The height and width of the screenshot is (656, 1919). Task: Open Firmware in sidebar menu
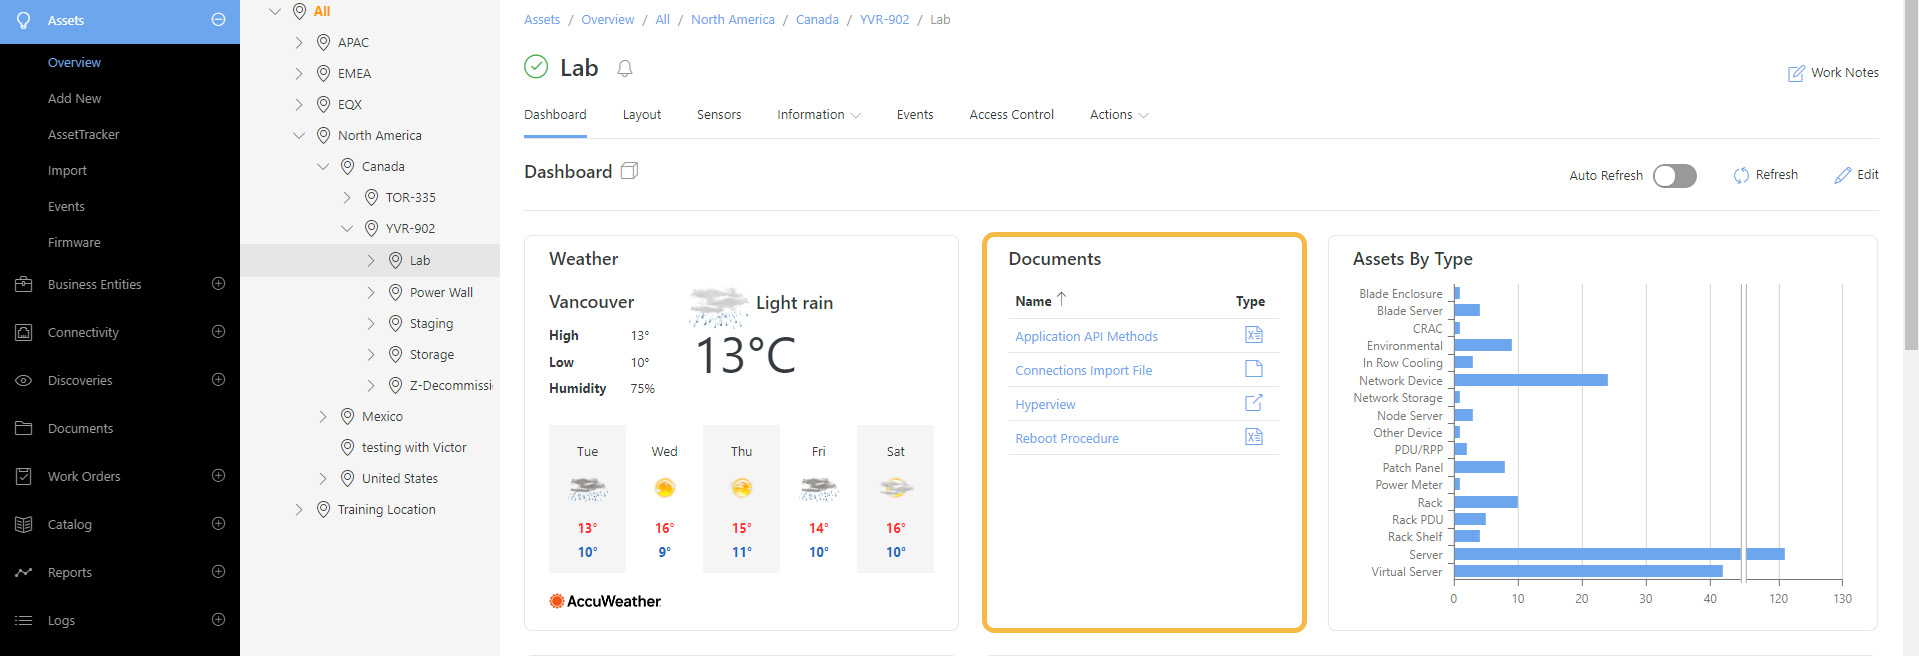click(74, 242)
